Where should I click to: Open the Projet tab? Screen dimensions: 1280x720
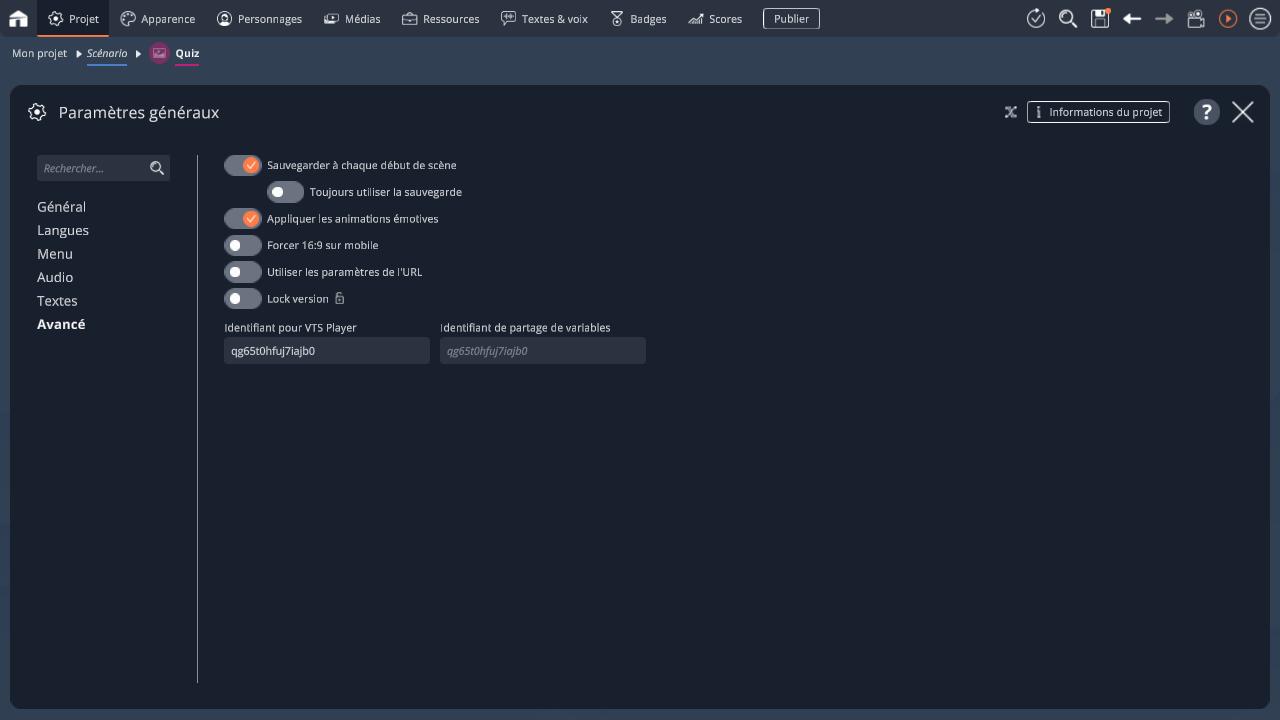click(73, 18)
